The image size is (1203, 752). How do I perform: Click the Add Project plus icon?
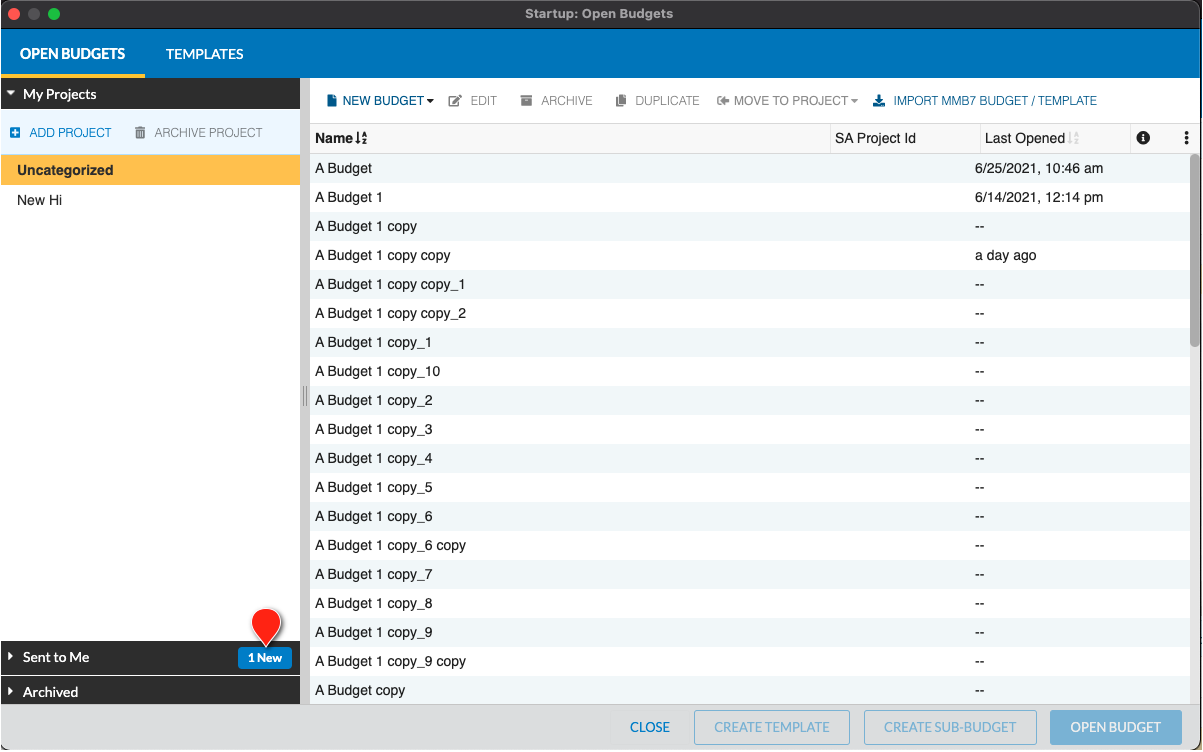point(15,132)
